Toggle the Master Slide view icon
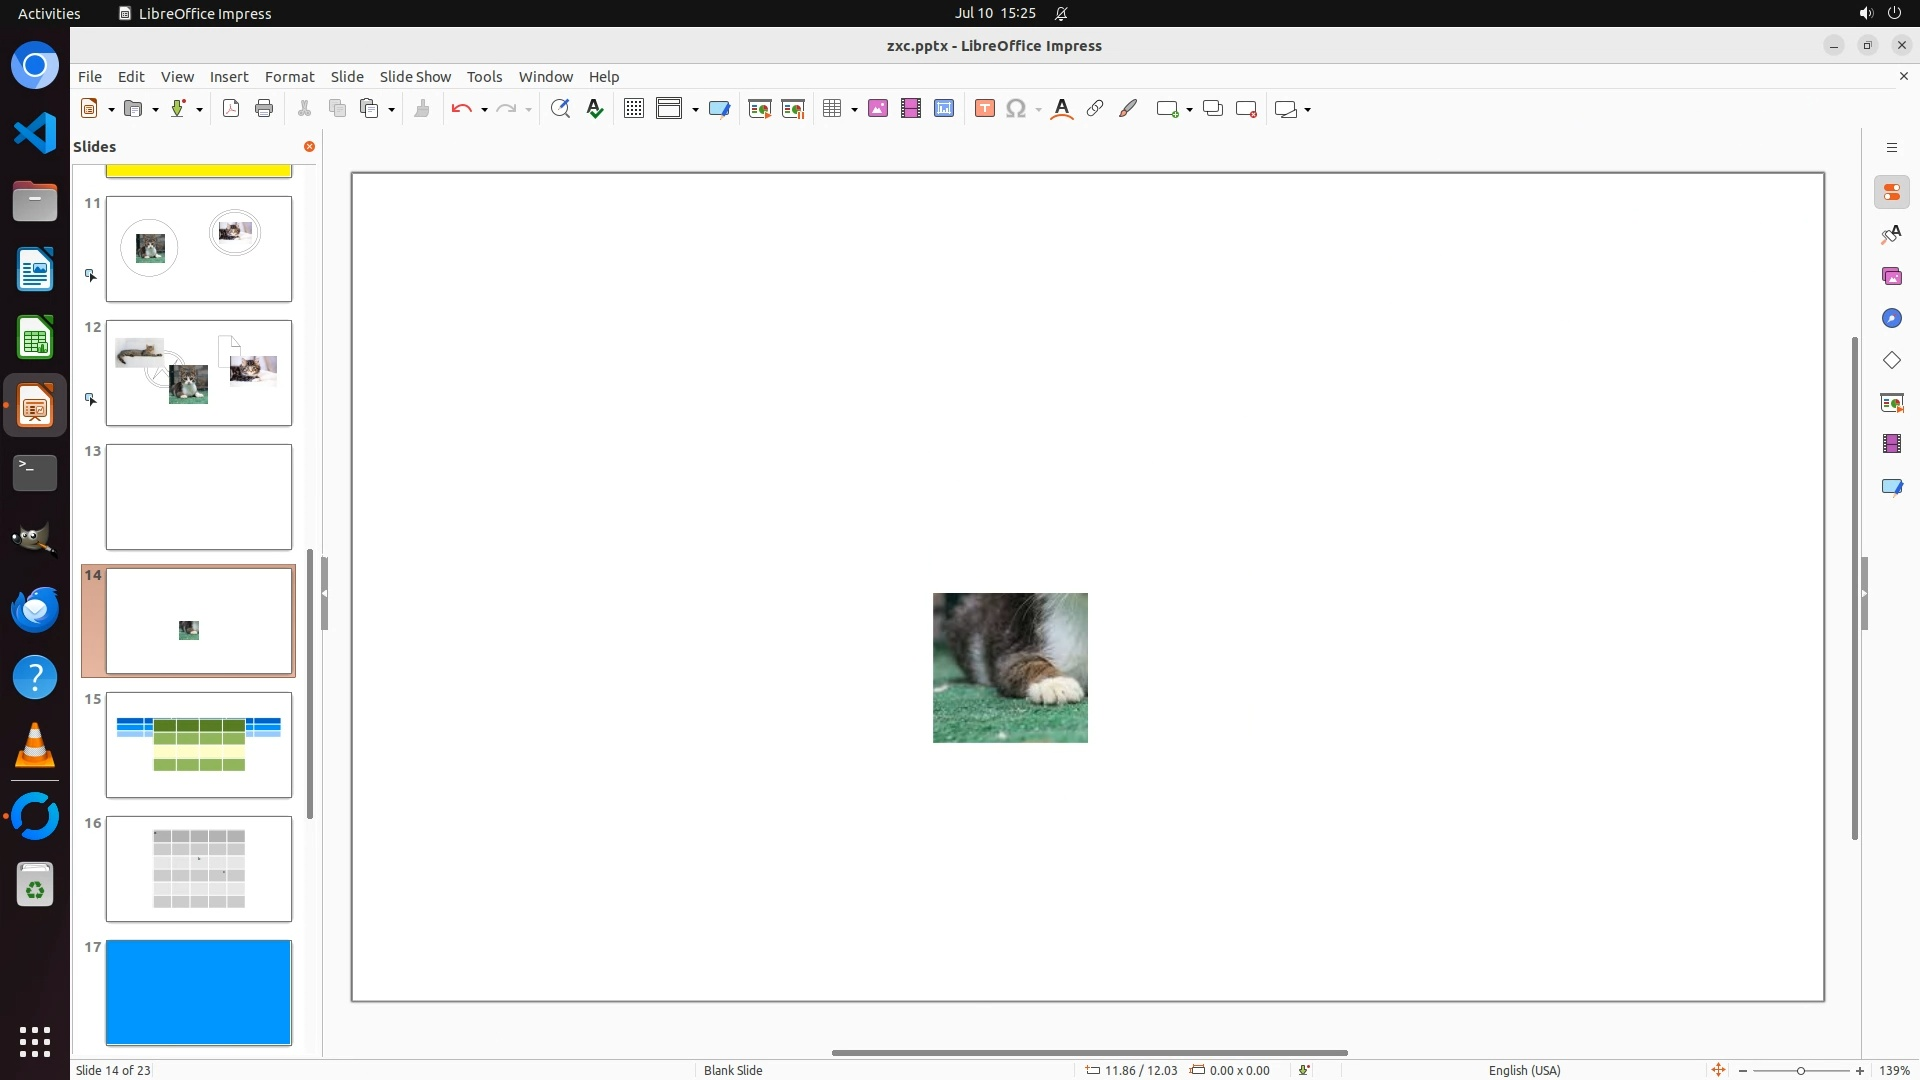The image size is (1920, 1080). pyautogui.click(x=719, y=109)
